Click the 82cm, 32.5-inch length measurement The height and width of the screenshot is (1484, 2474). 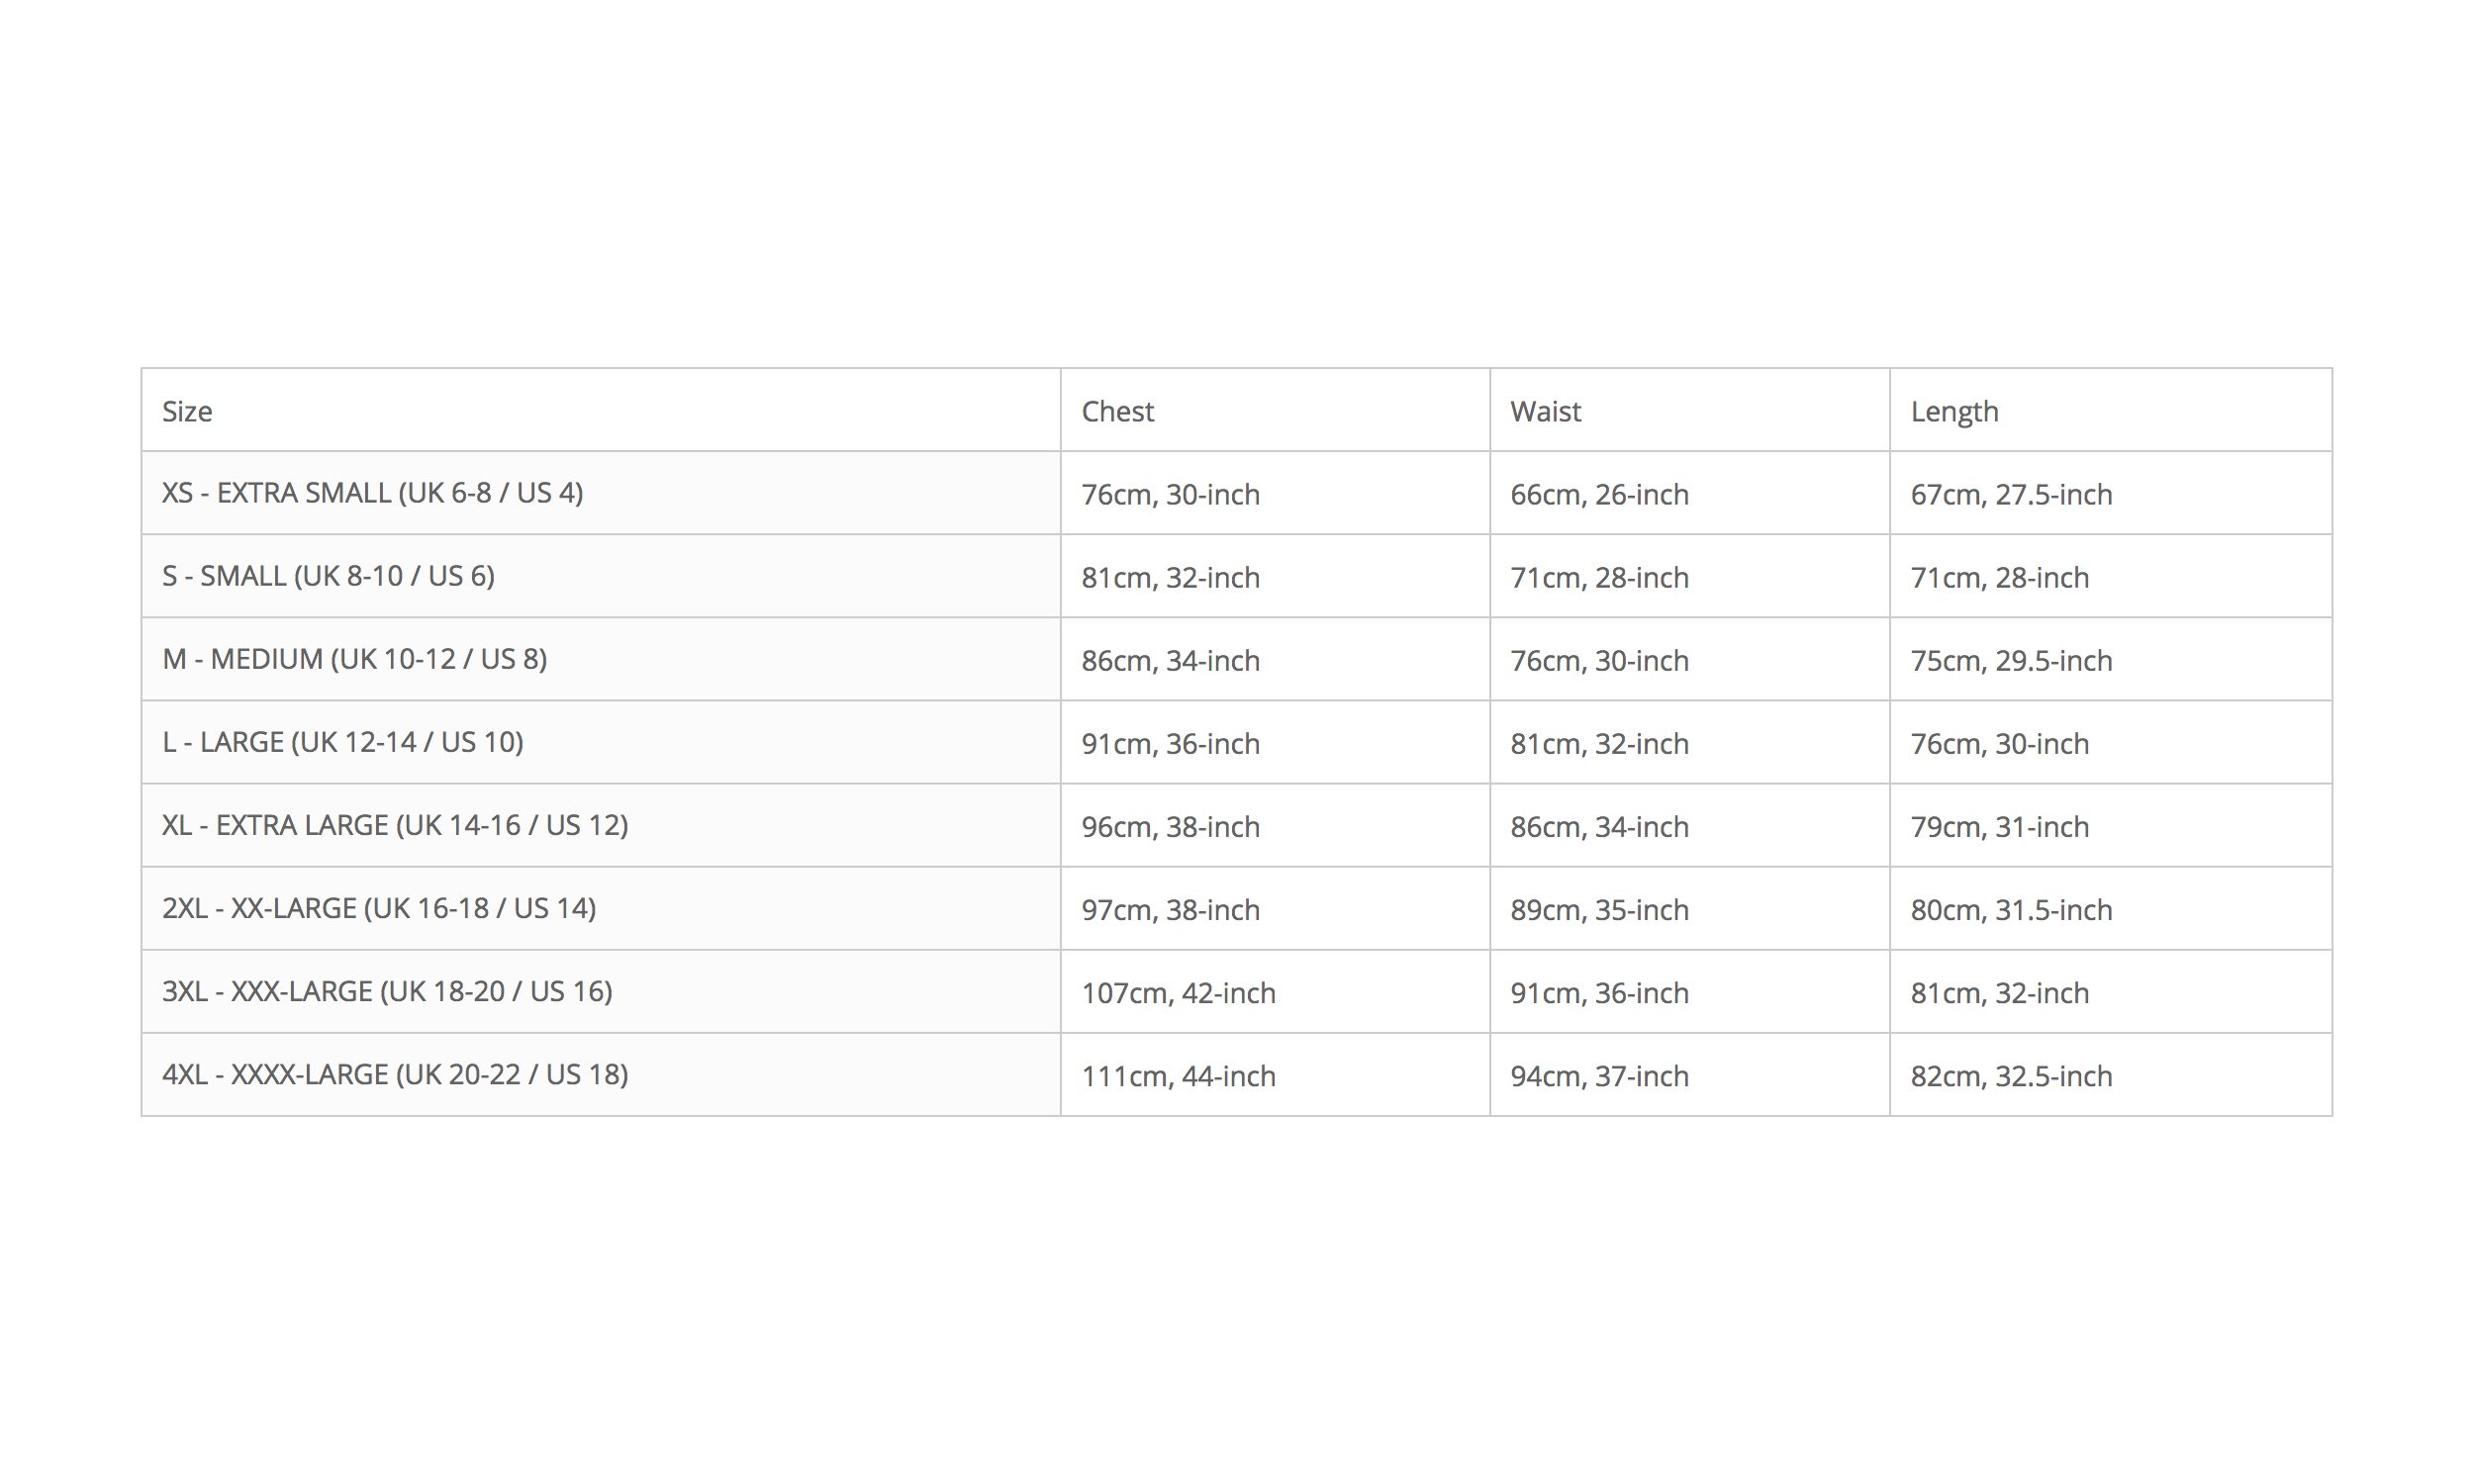2011,1076
